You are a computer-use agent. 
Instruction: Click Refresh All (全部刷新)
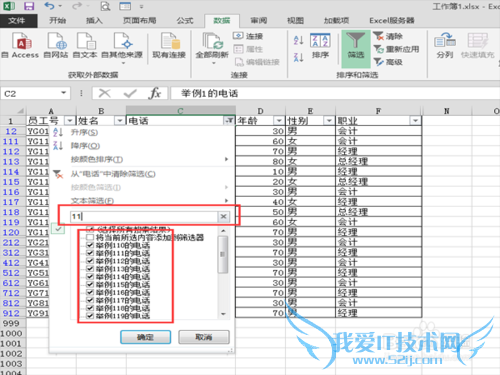(212, 47)
